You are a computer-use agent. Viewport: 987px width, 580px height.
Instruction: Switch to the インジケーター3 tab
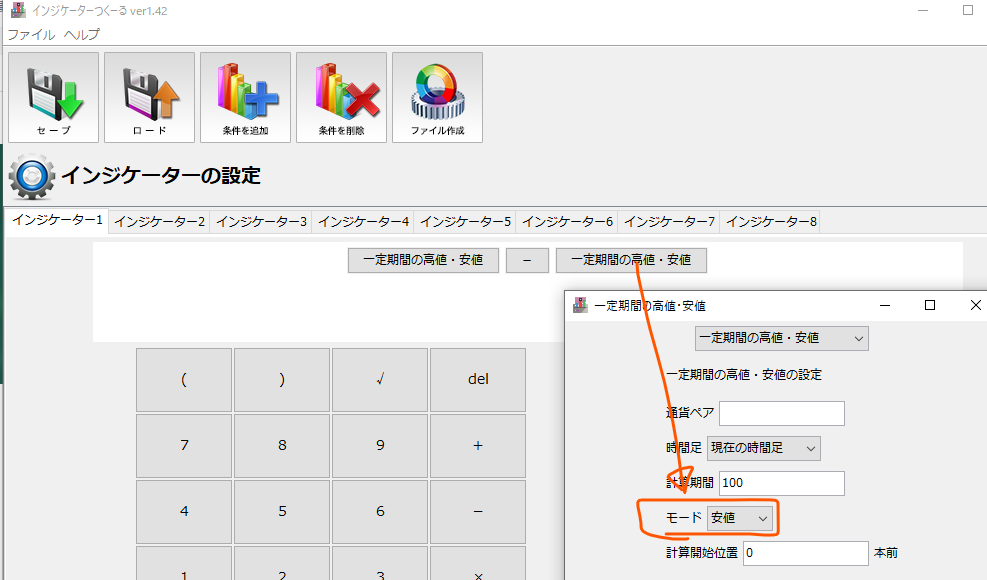(x=261, y=221)
